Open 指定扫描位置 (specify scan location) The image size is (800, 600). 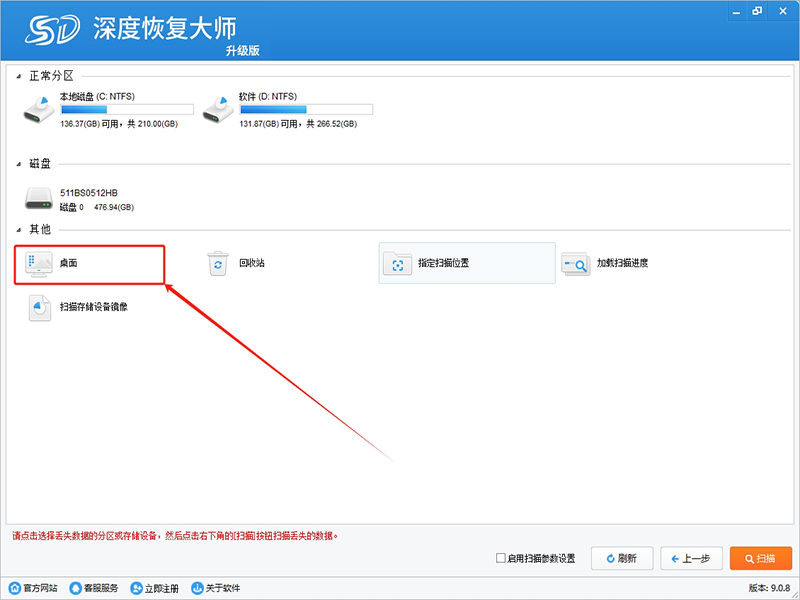tap(398, 264)
